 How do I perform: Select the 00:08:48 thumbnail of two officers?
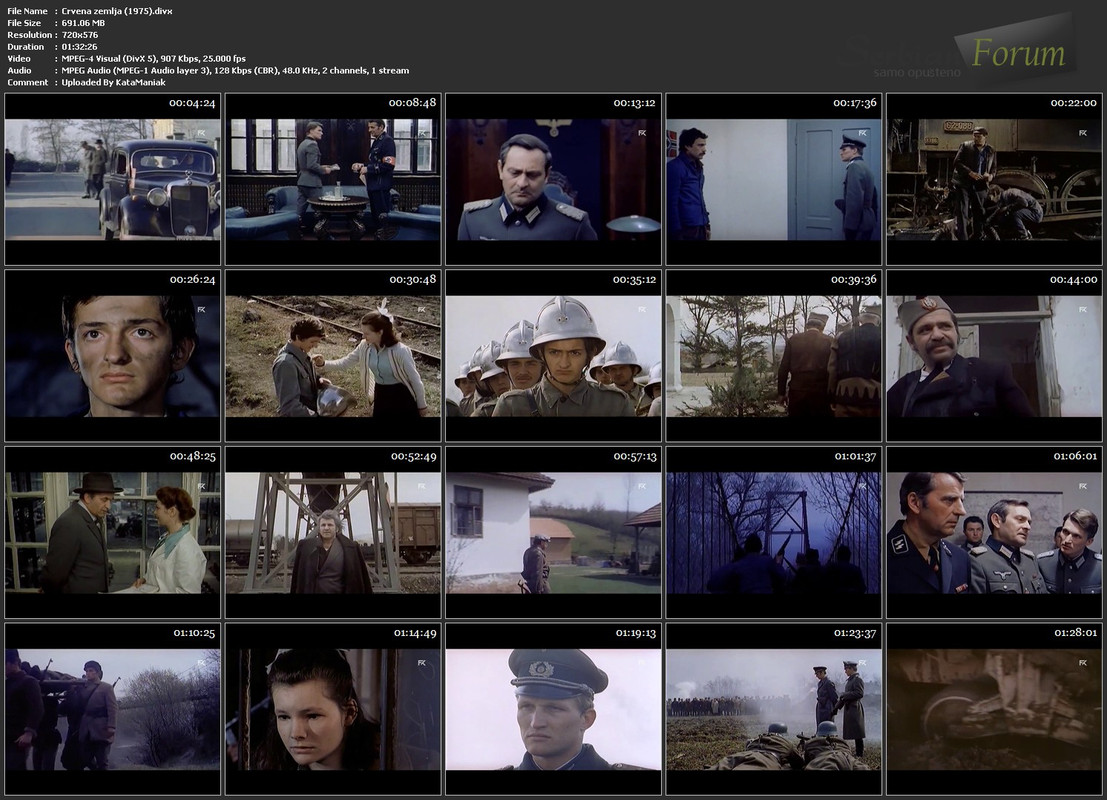[x=333, y=179]
